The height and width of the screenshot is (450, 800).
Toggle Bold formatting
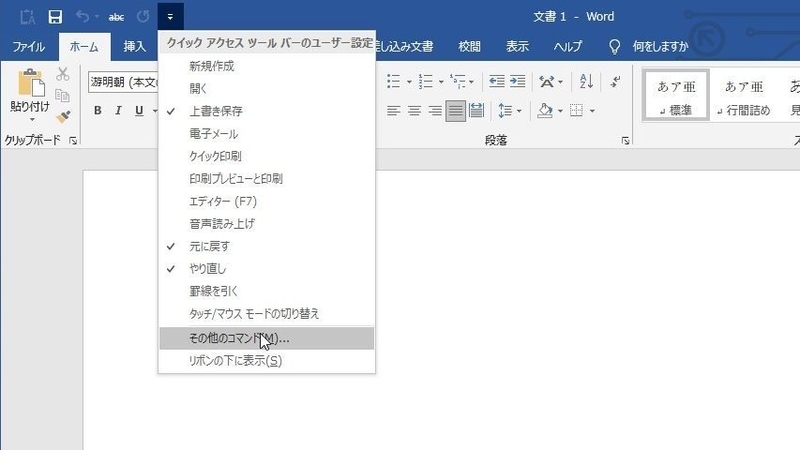97,111
